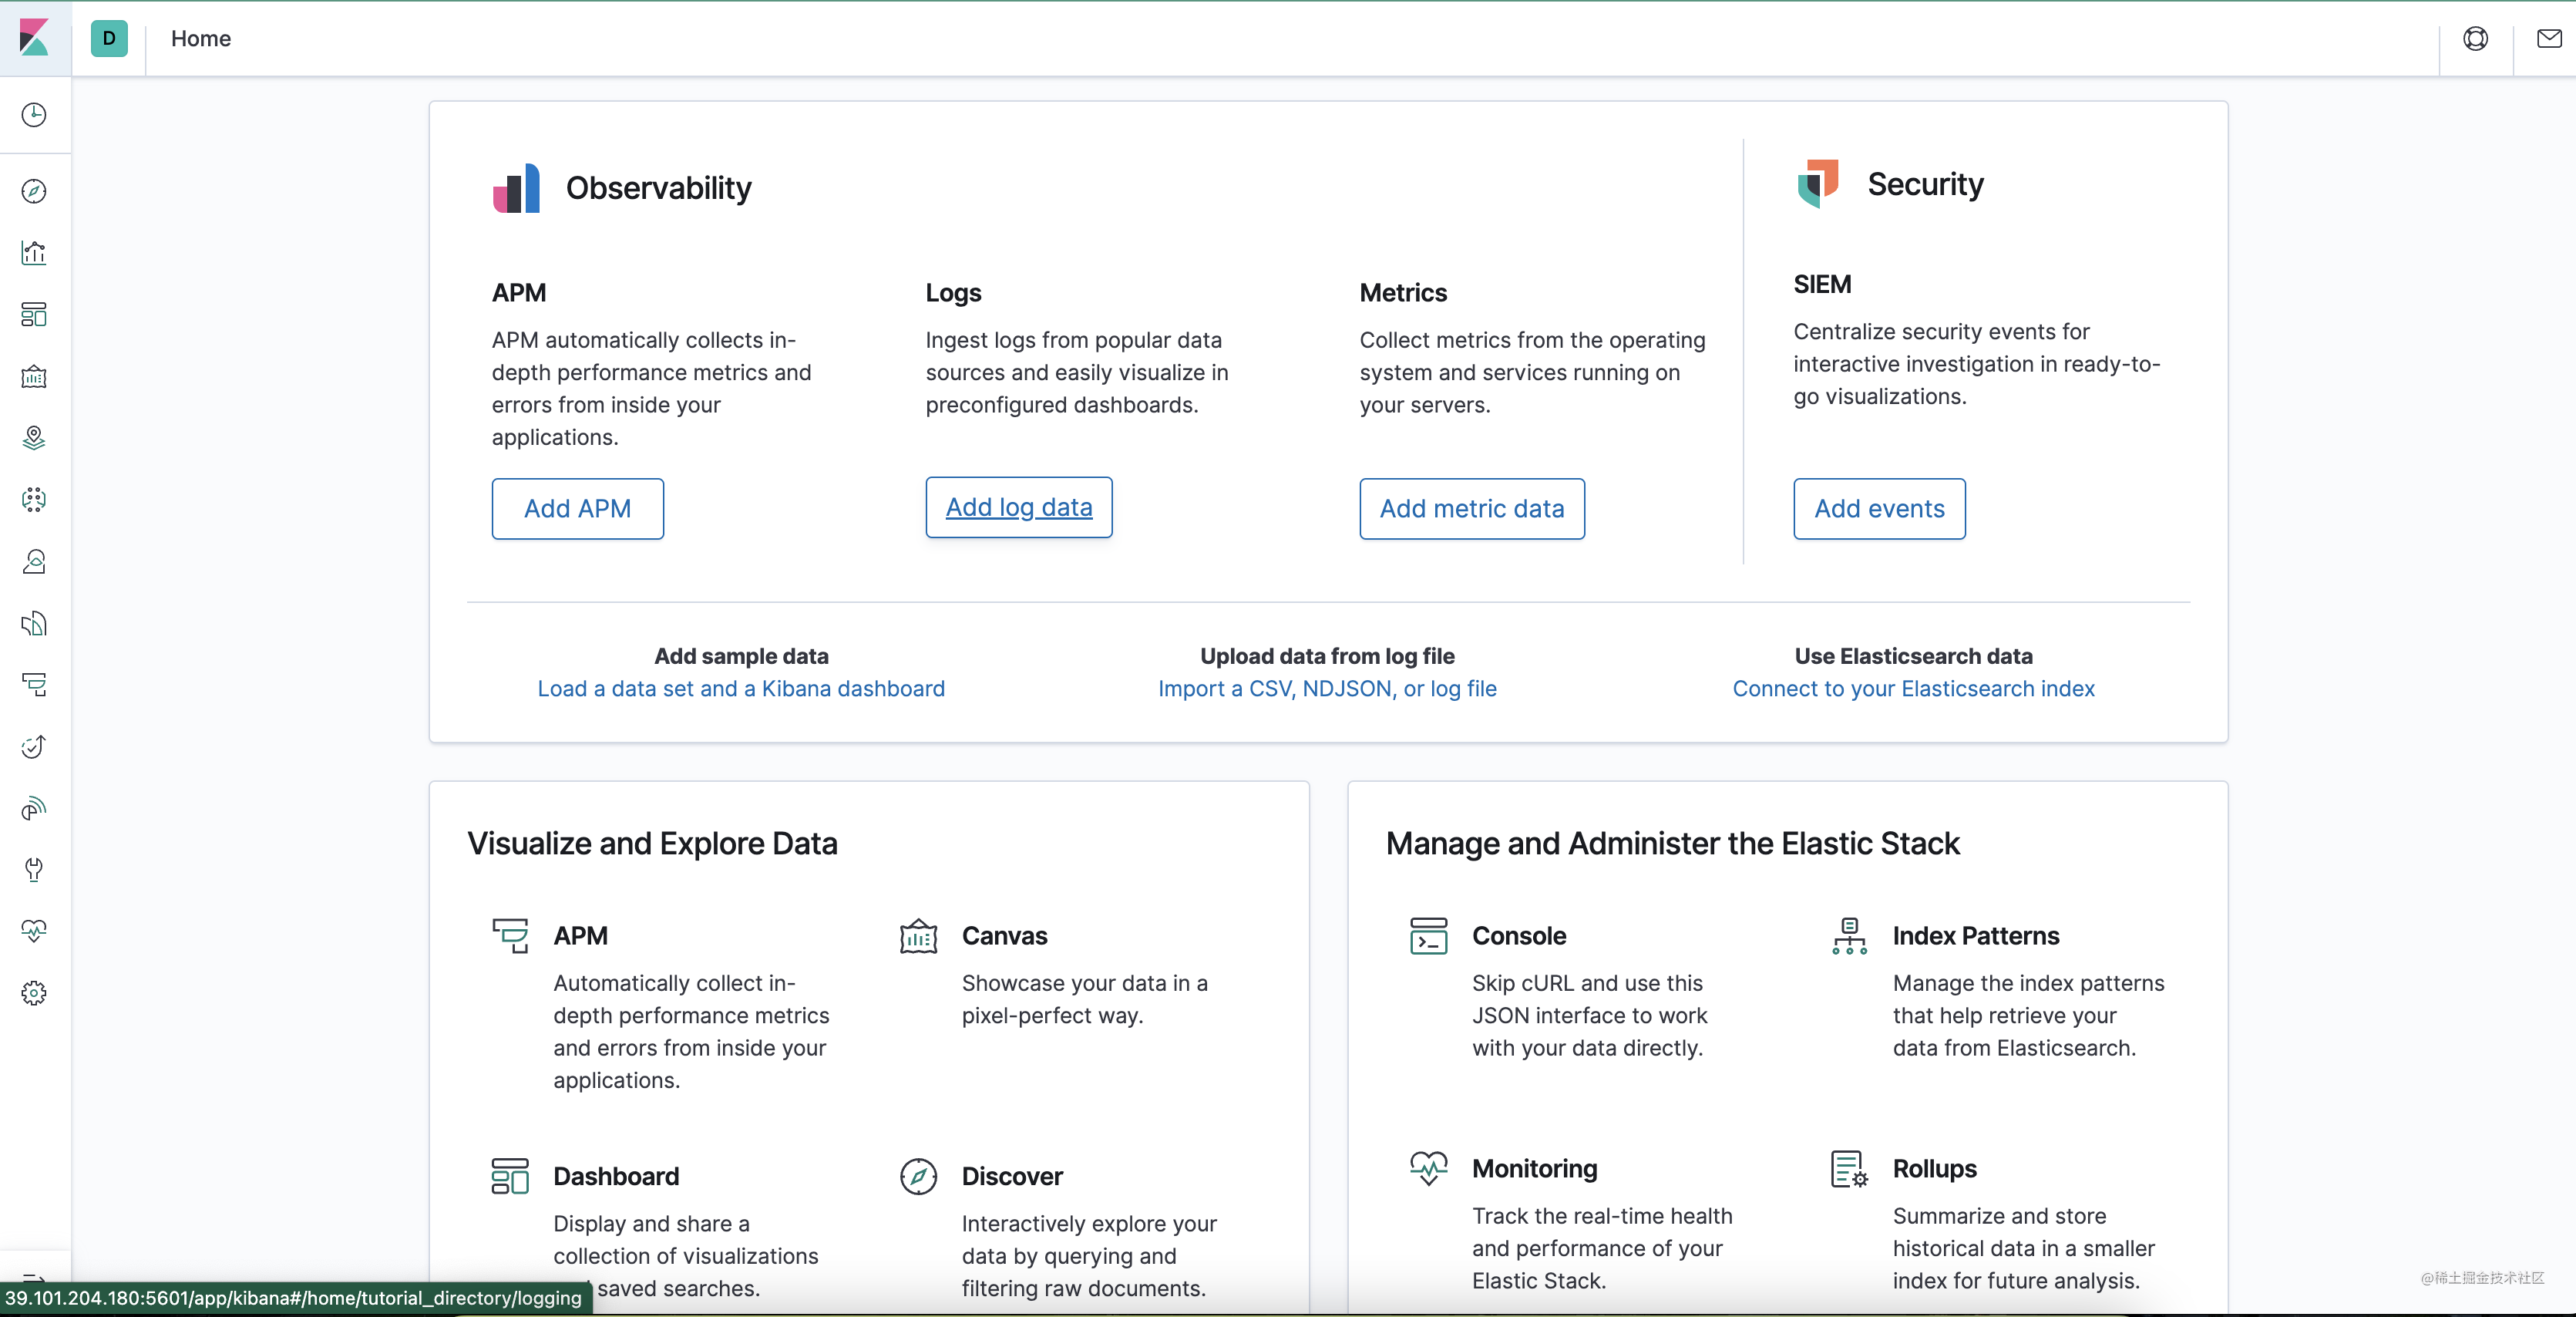
Task: Open Load a data set and a Kibana dashboard
Action: click(741, 688)
